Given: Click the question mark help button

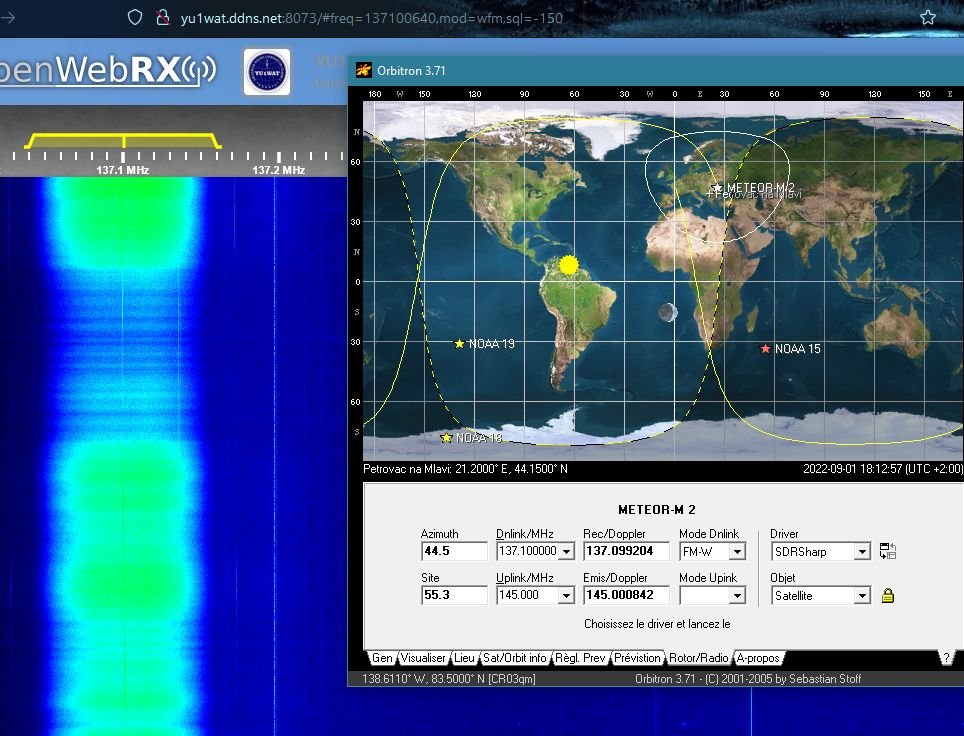Looking at the screenshot, I should pyautogui.click(x=947, y=658).
